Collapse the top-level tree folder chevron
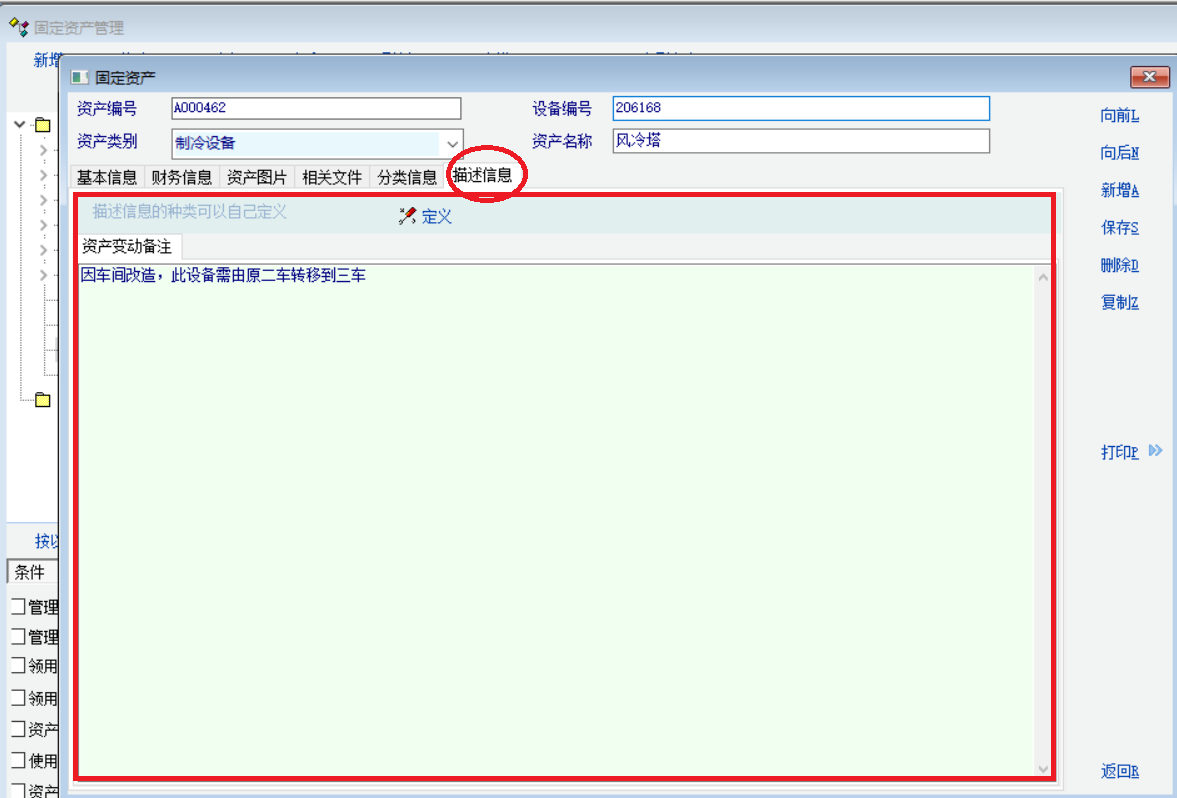The image size is (1177, 798). 20,125
